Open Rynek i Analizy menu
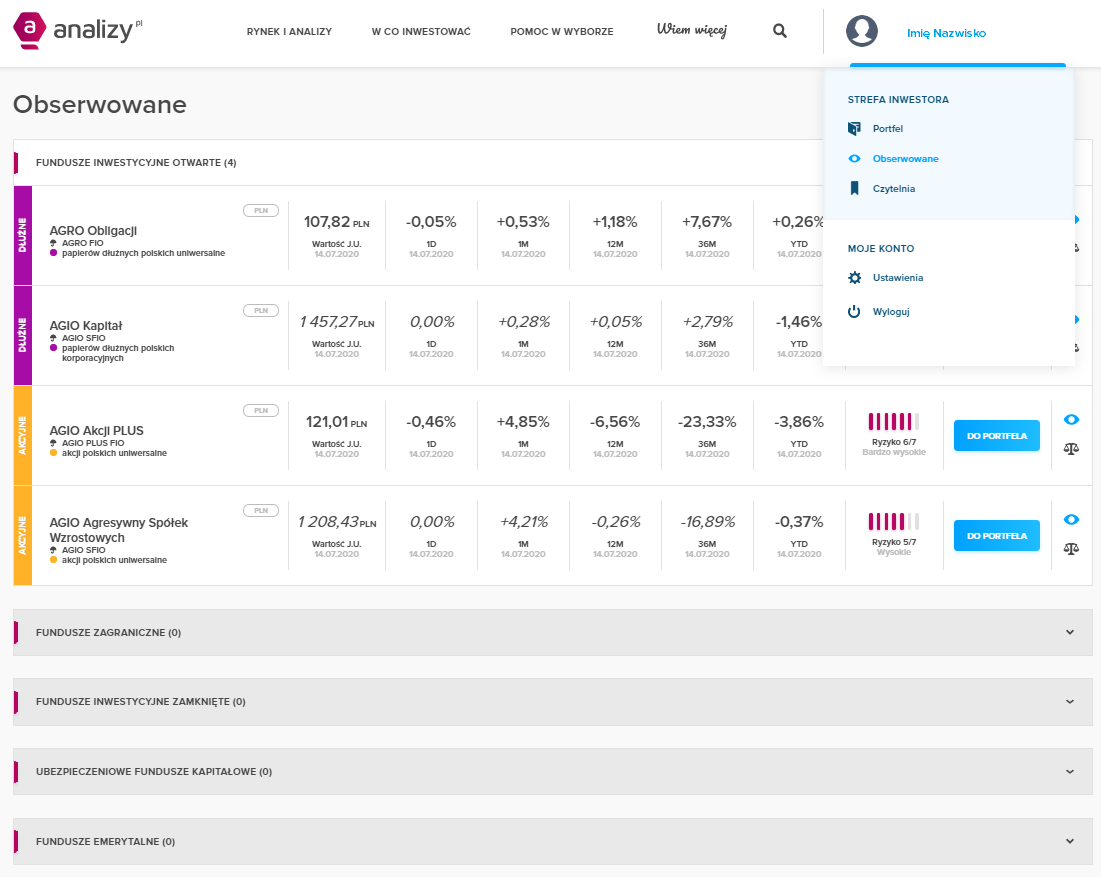The image size is (1101, 877). [x=289, y=32]
